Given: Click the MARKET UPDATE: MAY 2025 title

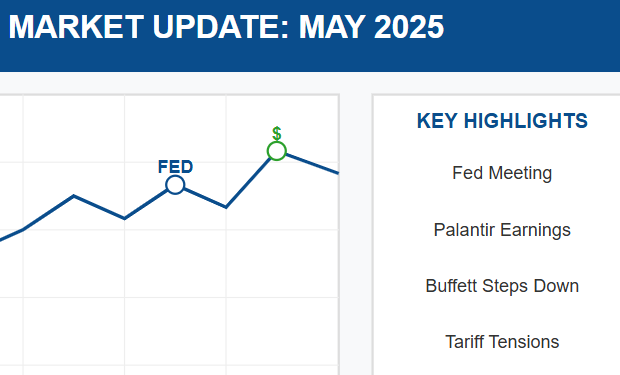Looking at the screenshot, I should [x=226, y=27].
